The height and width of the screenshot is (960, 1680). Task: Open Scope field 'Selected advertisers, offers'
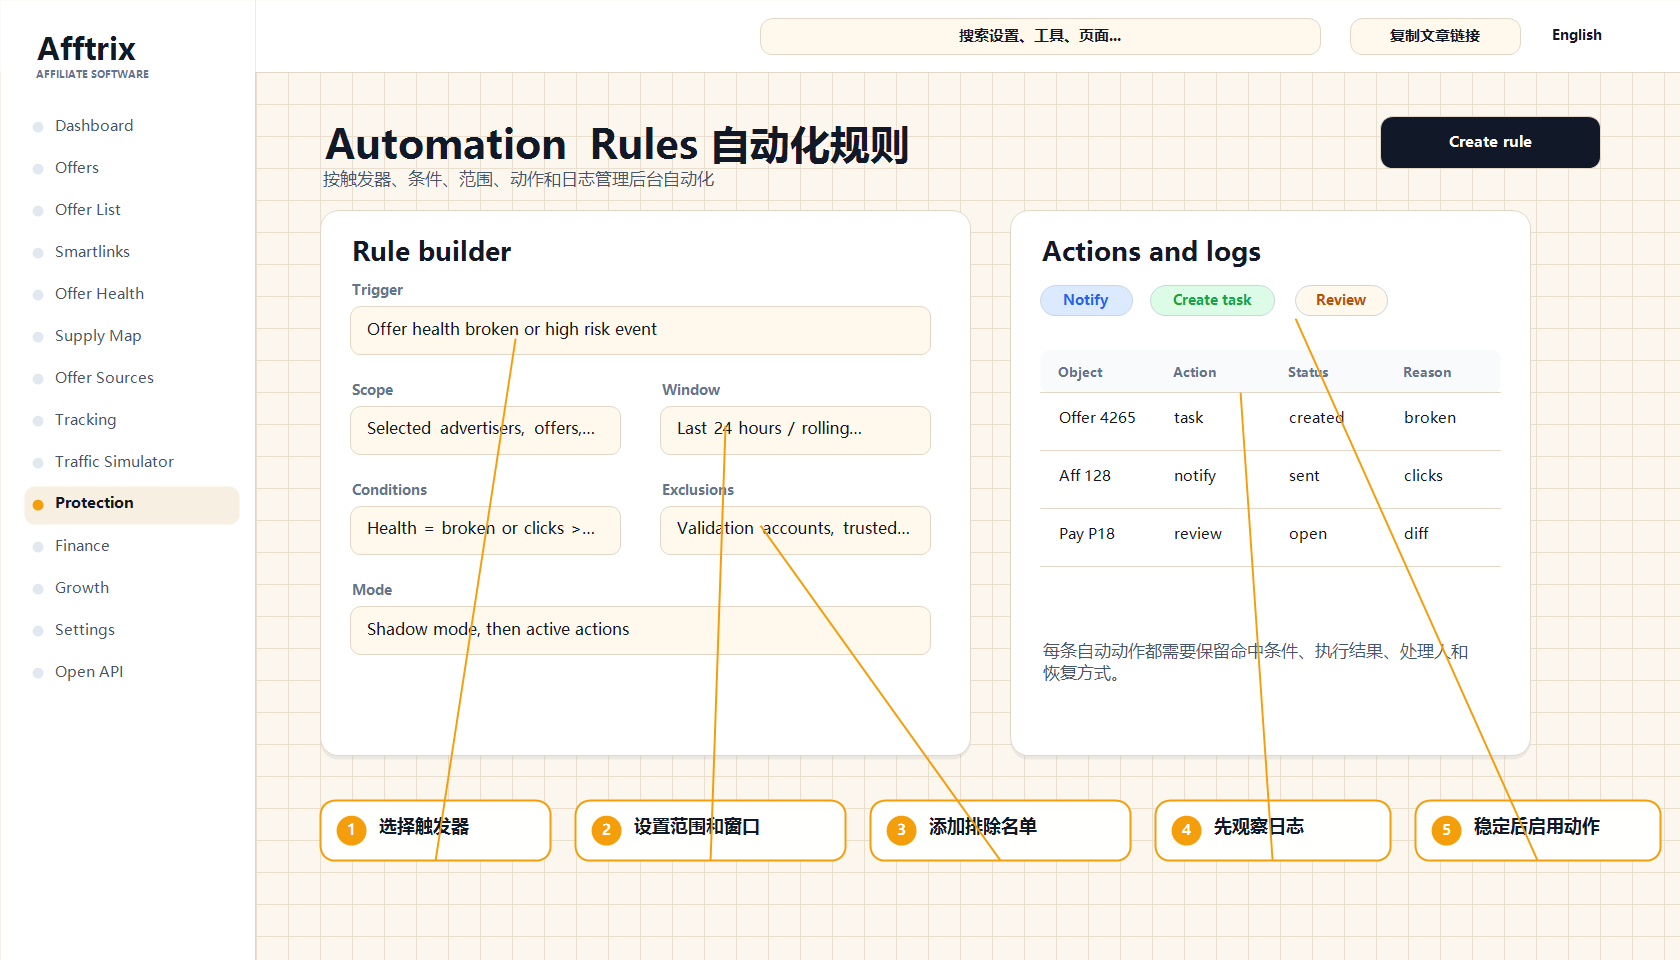(485, 430)
